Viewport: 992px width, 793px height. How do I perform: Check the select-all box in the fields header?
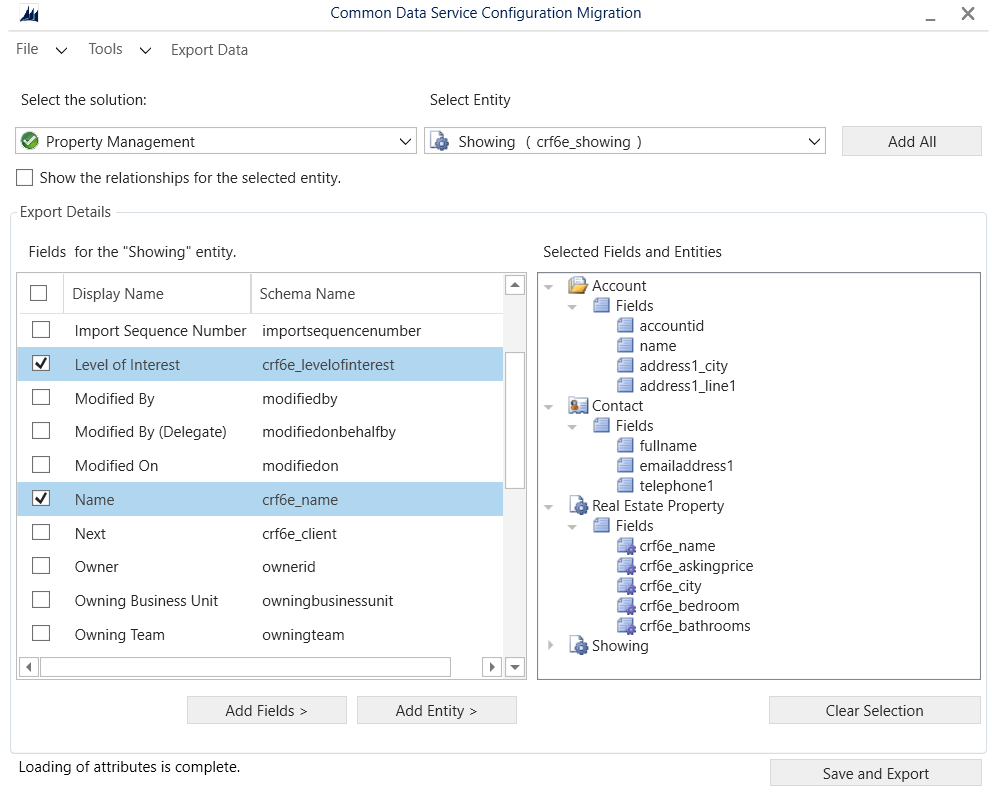[40, 292]
